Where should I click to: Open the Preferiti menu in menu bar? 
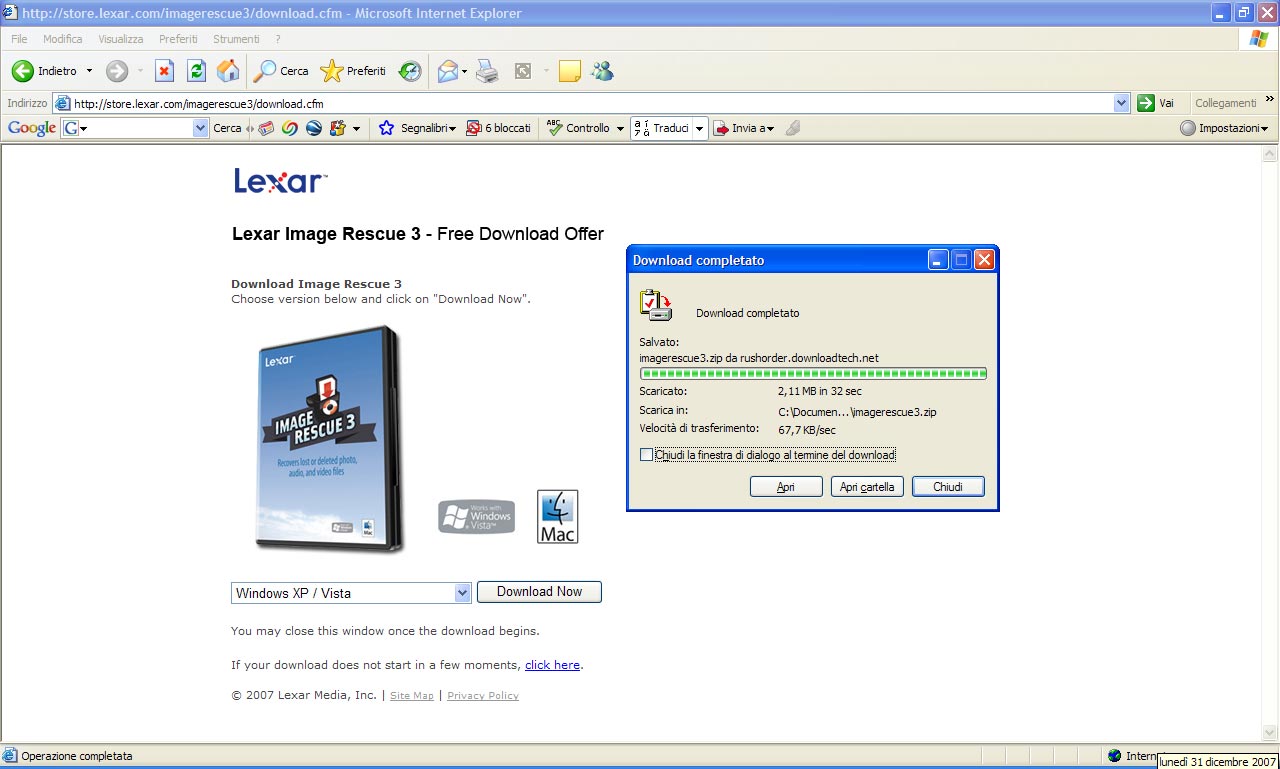point(178,39)
